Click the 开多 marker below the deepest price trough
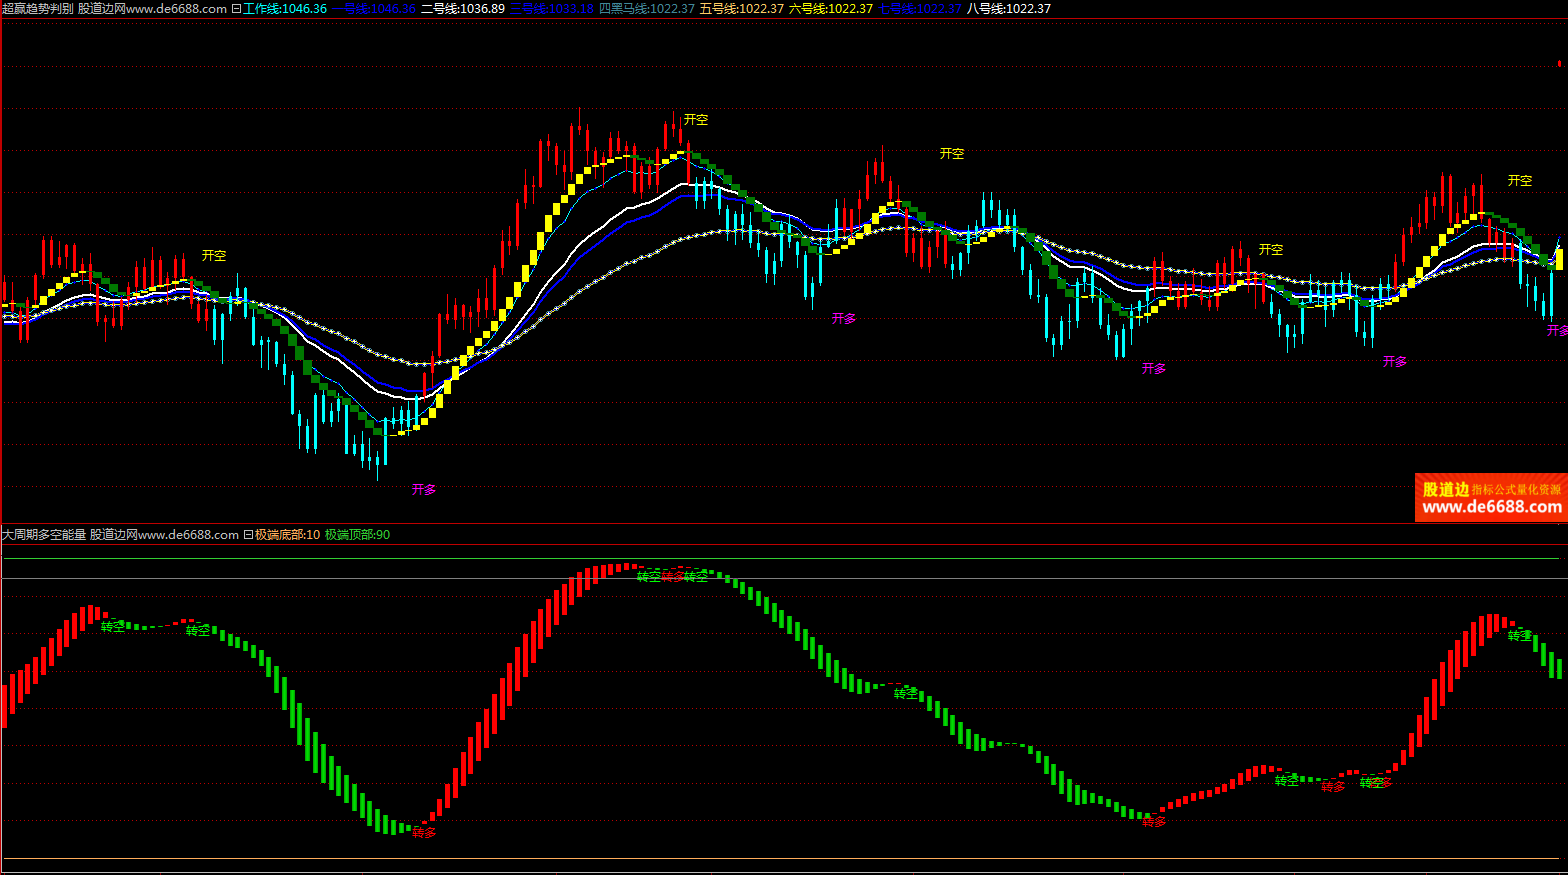 (x=424, y=490)
